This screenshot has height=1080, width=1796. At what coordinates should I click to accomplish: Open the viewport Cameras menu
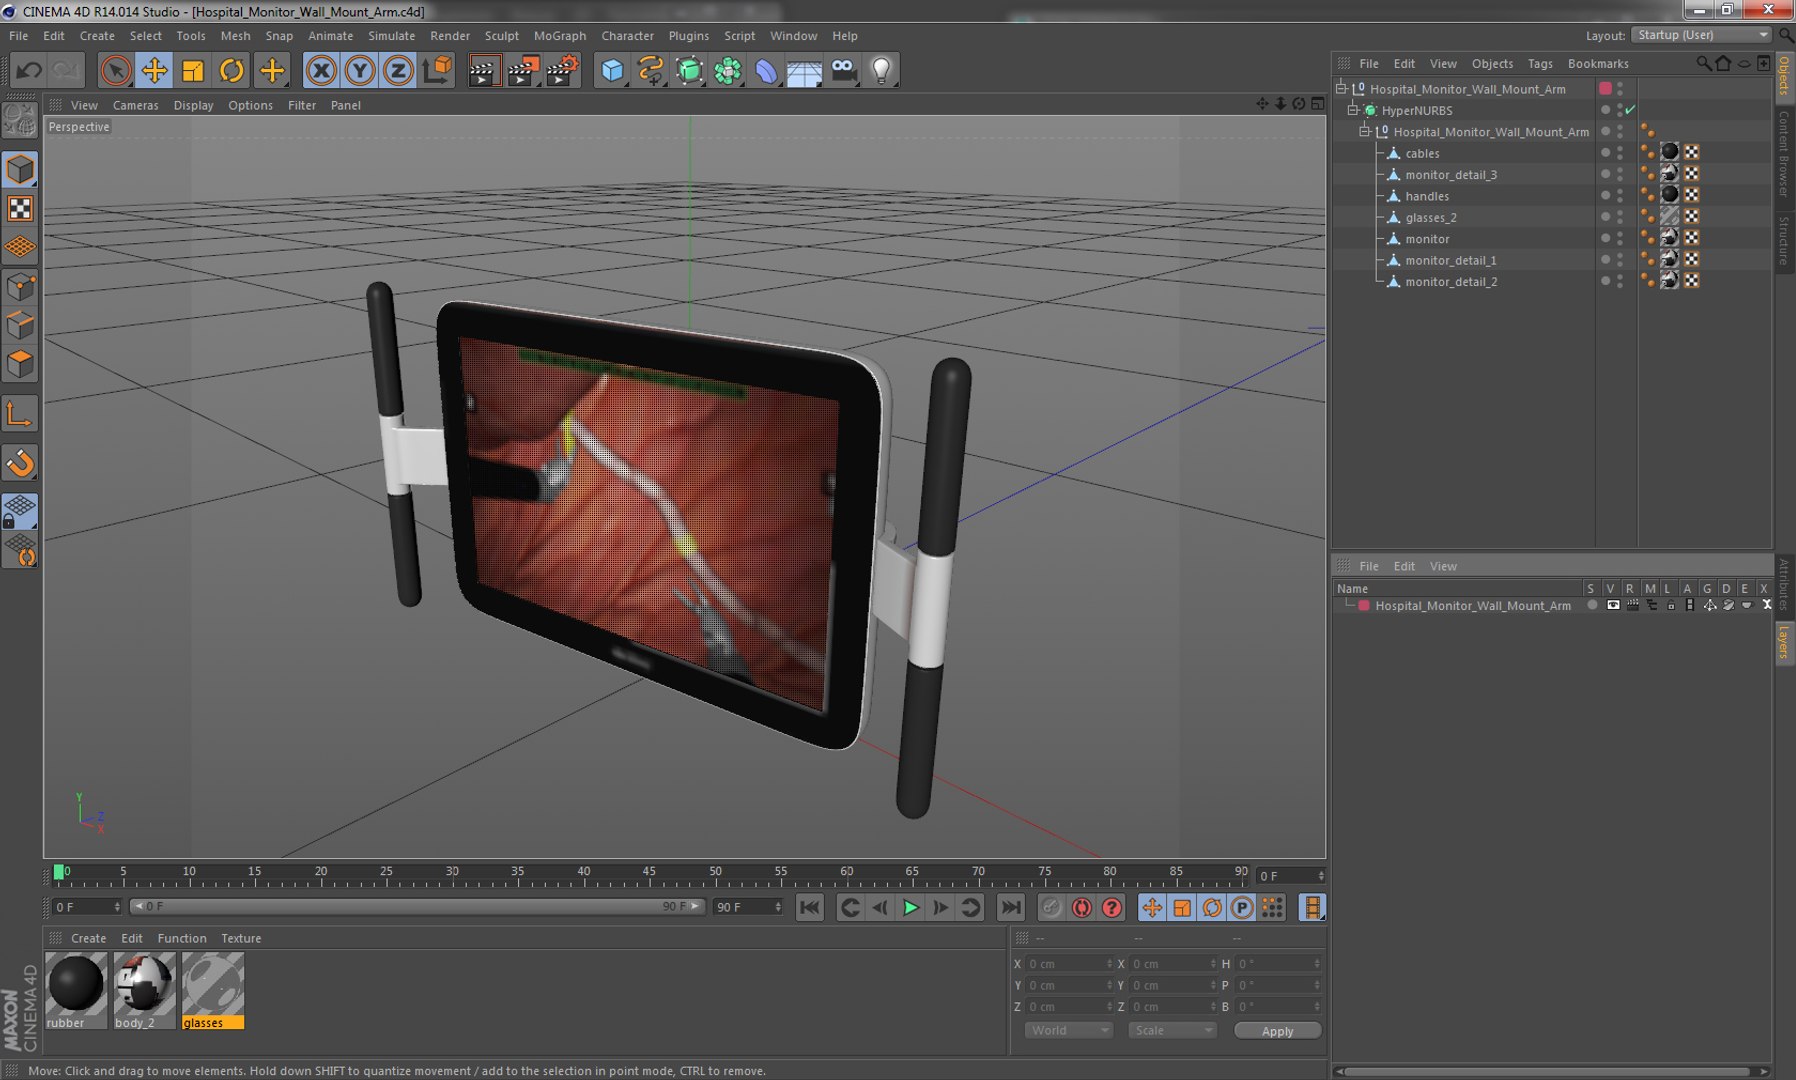(135, 105)
